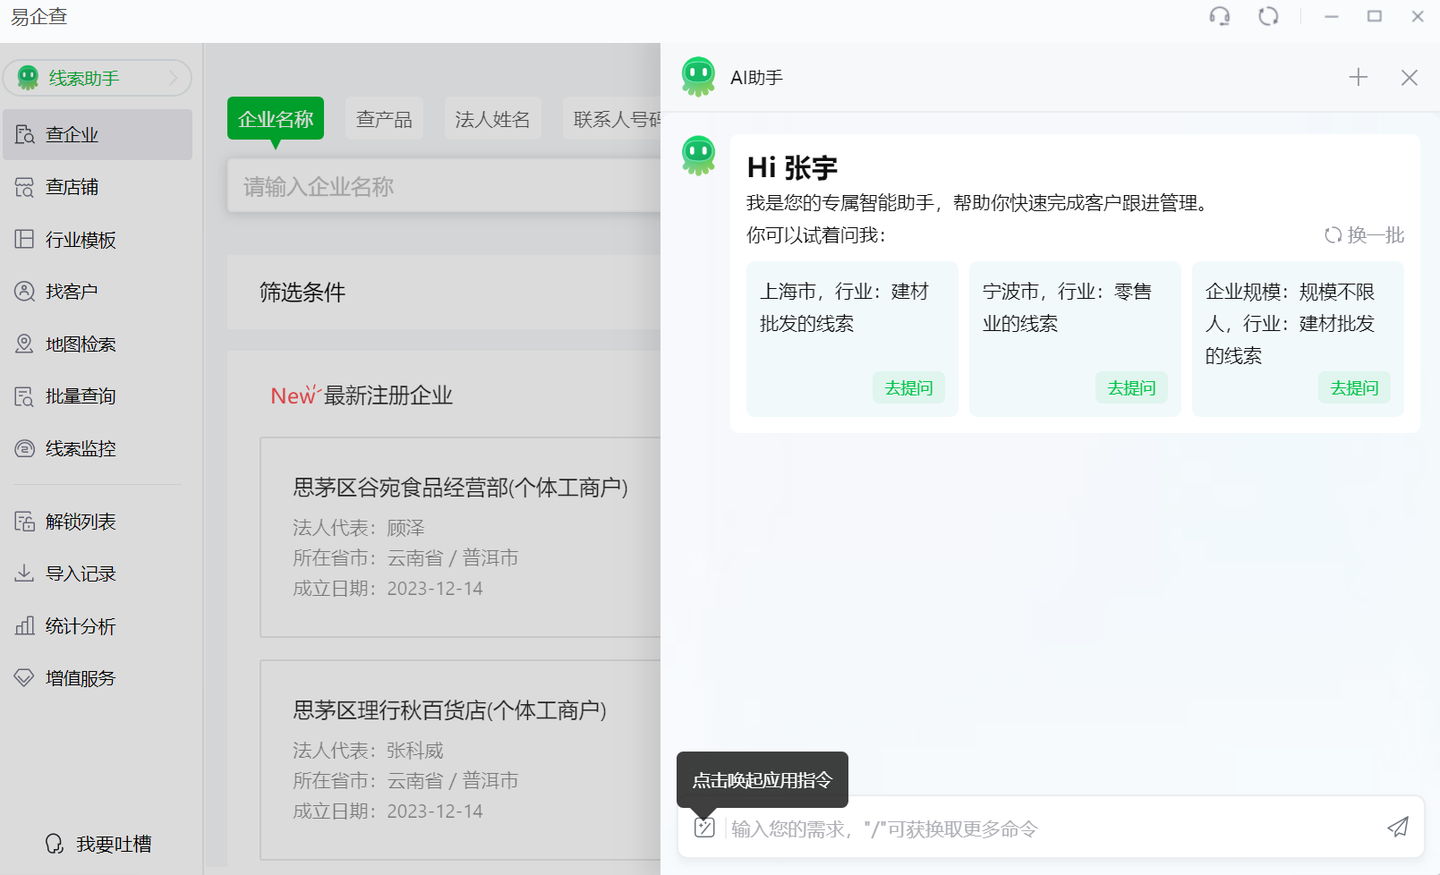Image resolution: width=1440 pixels, height=875 pixels.
Task: Click the send message icon
Action: click(x=1397, y=827)
